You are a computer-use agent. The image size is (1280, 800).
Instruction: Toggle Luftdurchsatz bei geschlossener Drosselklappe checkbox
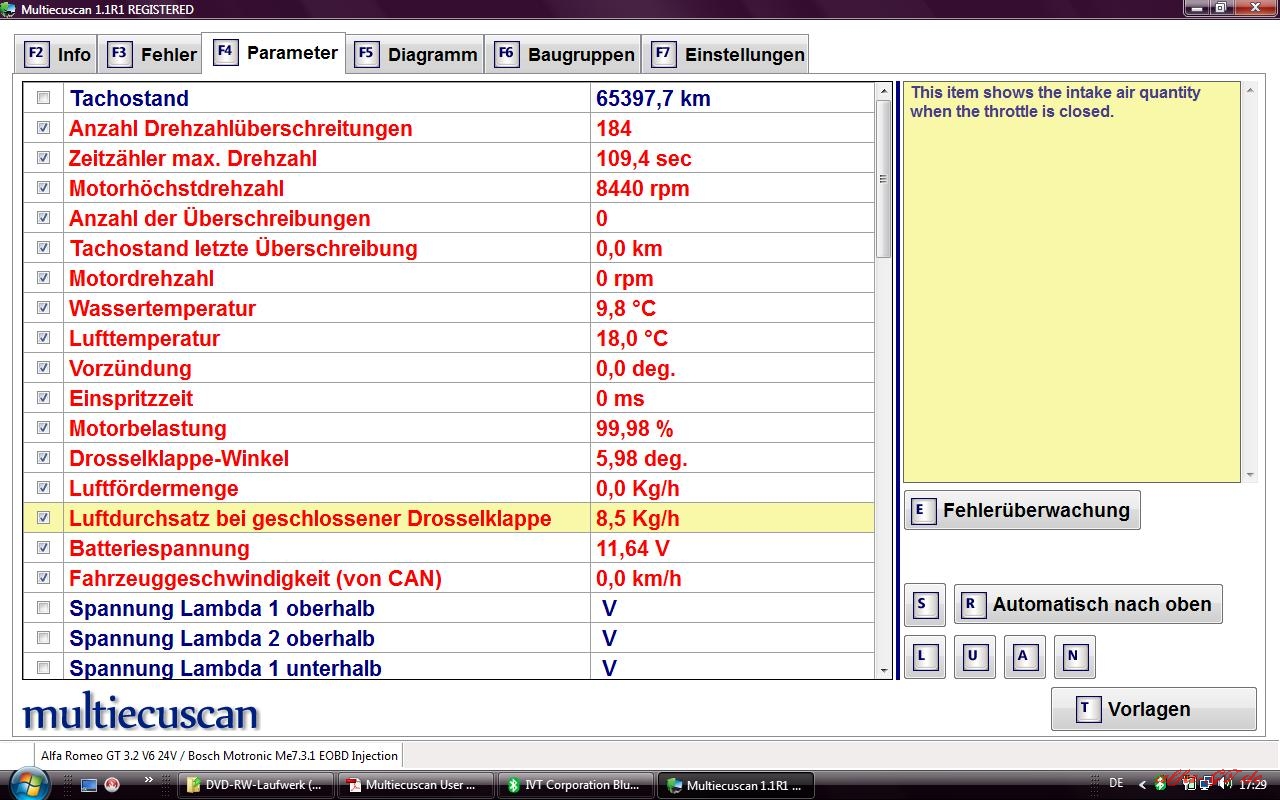[x=43, y=518]
